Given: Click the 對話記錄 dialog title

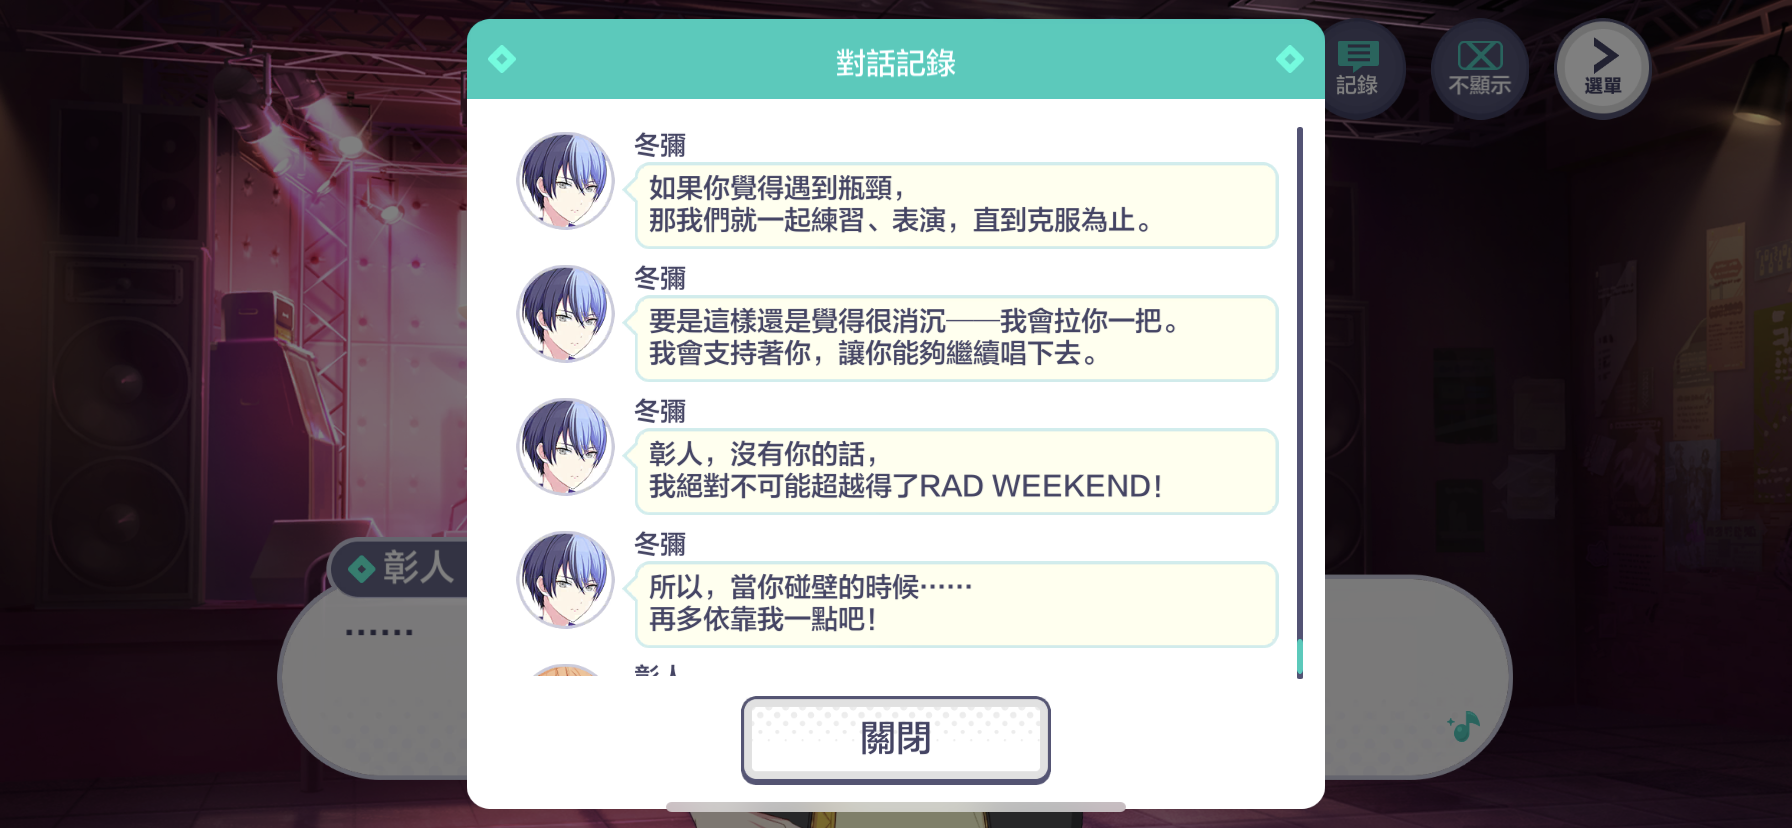Looking at the screenshot, I should (896, 63).
